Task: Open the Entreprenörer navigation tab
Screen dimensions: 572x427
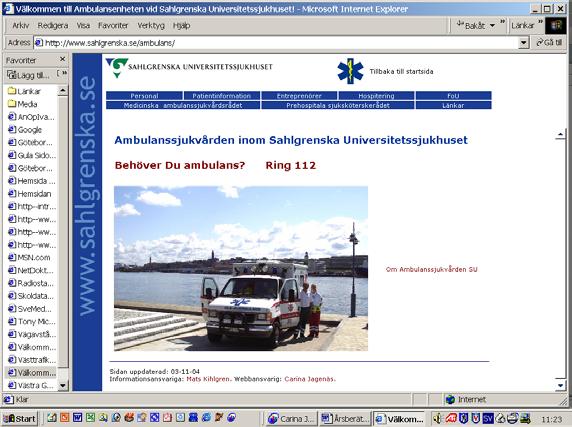Action: pos(299,96)
